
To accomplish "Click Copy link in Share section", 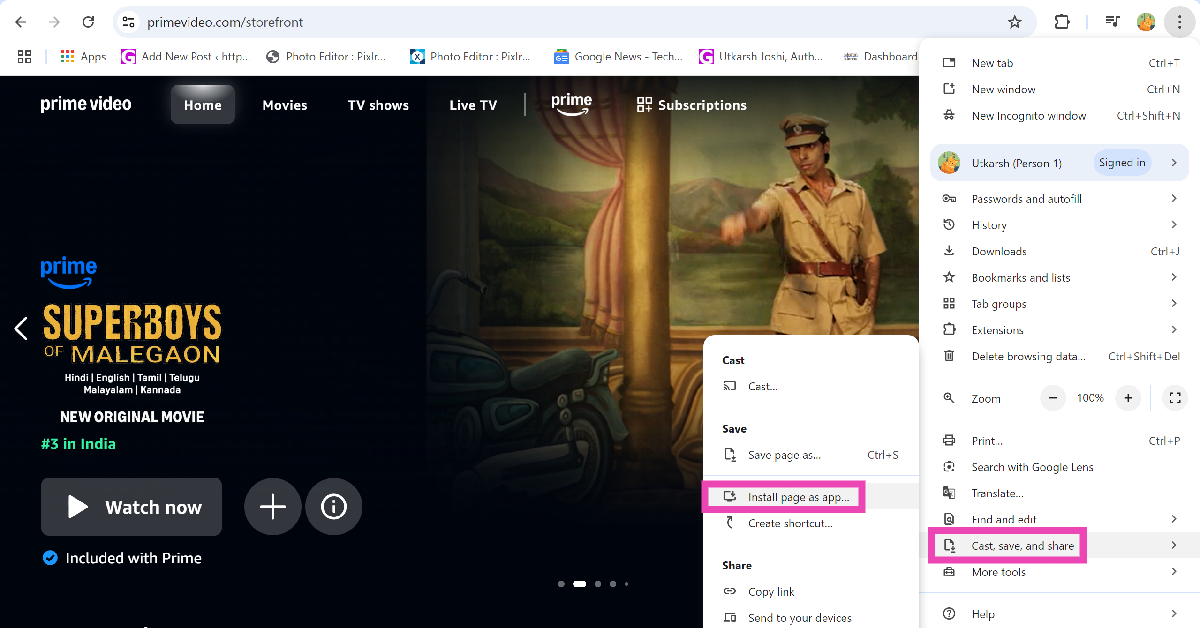I will (771, 592).
